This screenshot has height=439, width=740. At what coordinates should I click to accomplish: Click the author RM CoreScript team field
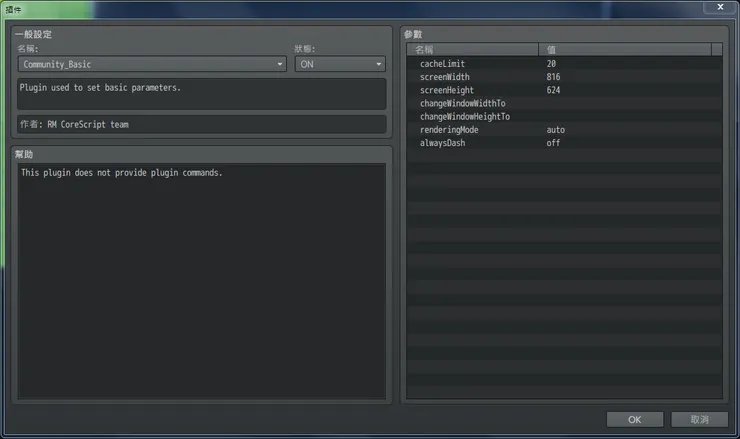pos(202,124)
